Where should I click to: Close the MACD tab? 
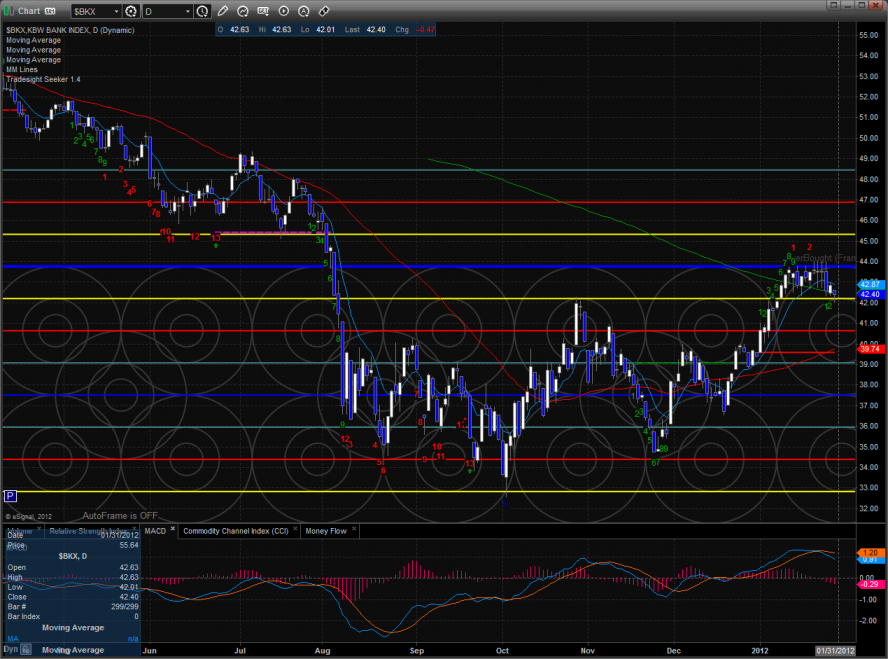173,529
